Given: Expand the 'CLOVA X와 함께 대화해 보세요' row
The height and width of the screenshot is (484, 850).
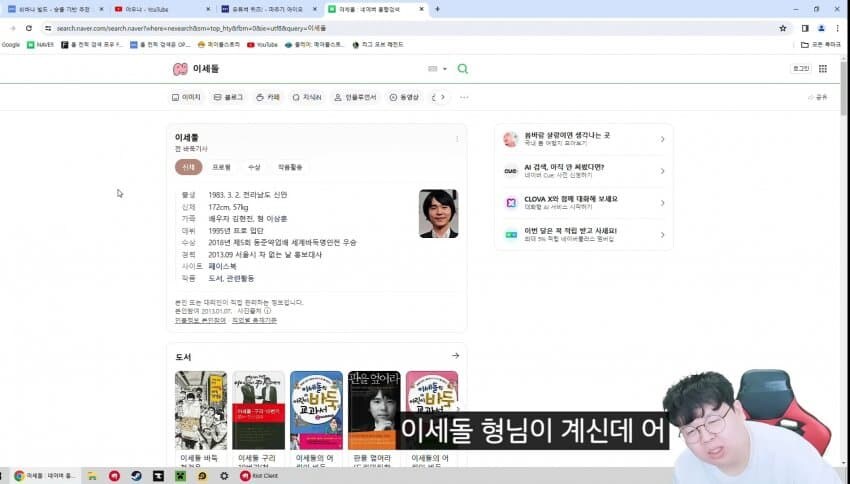Looking at the screenshot, I should [584, 203].
